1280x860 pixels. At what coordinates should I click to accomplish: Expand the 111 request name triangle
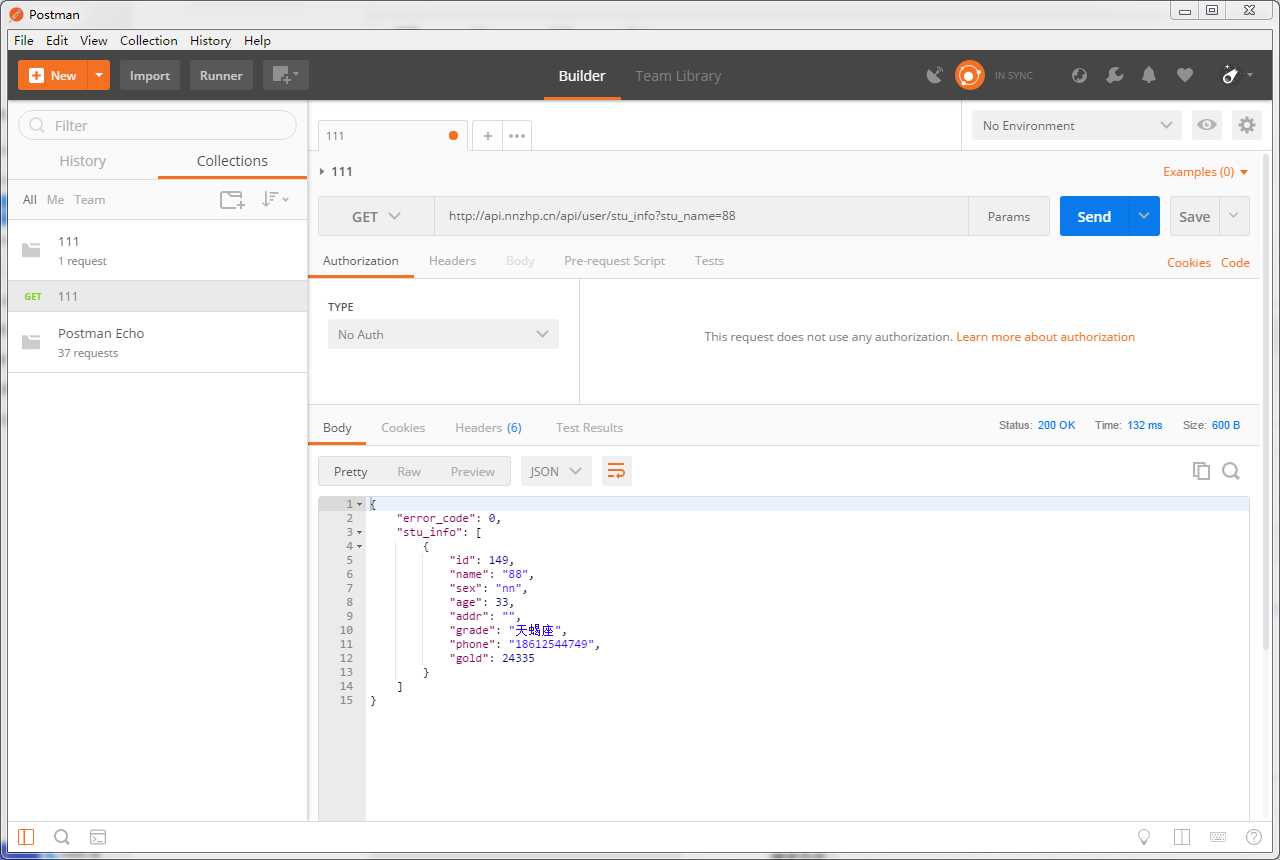(322, 172)
